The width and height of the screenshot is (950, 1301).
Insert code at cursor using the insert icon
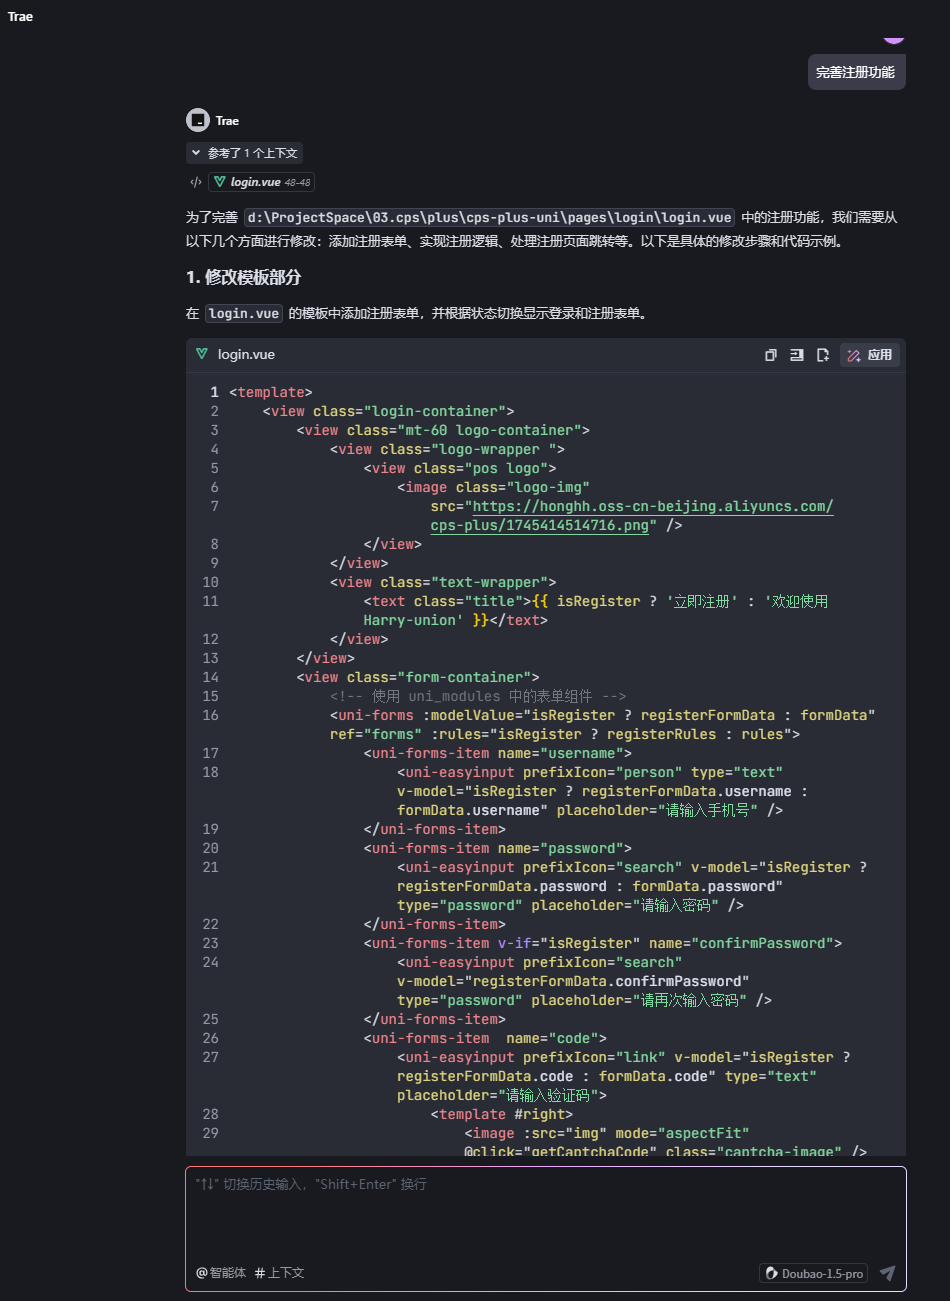pos(797,355)
